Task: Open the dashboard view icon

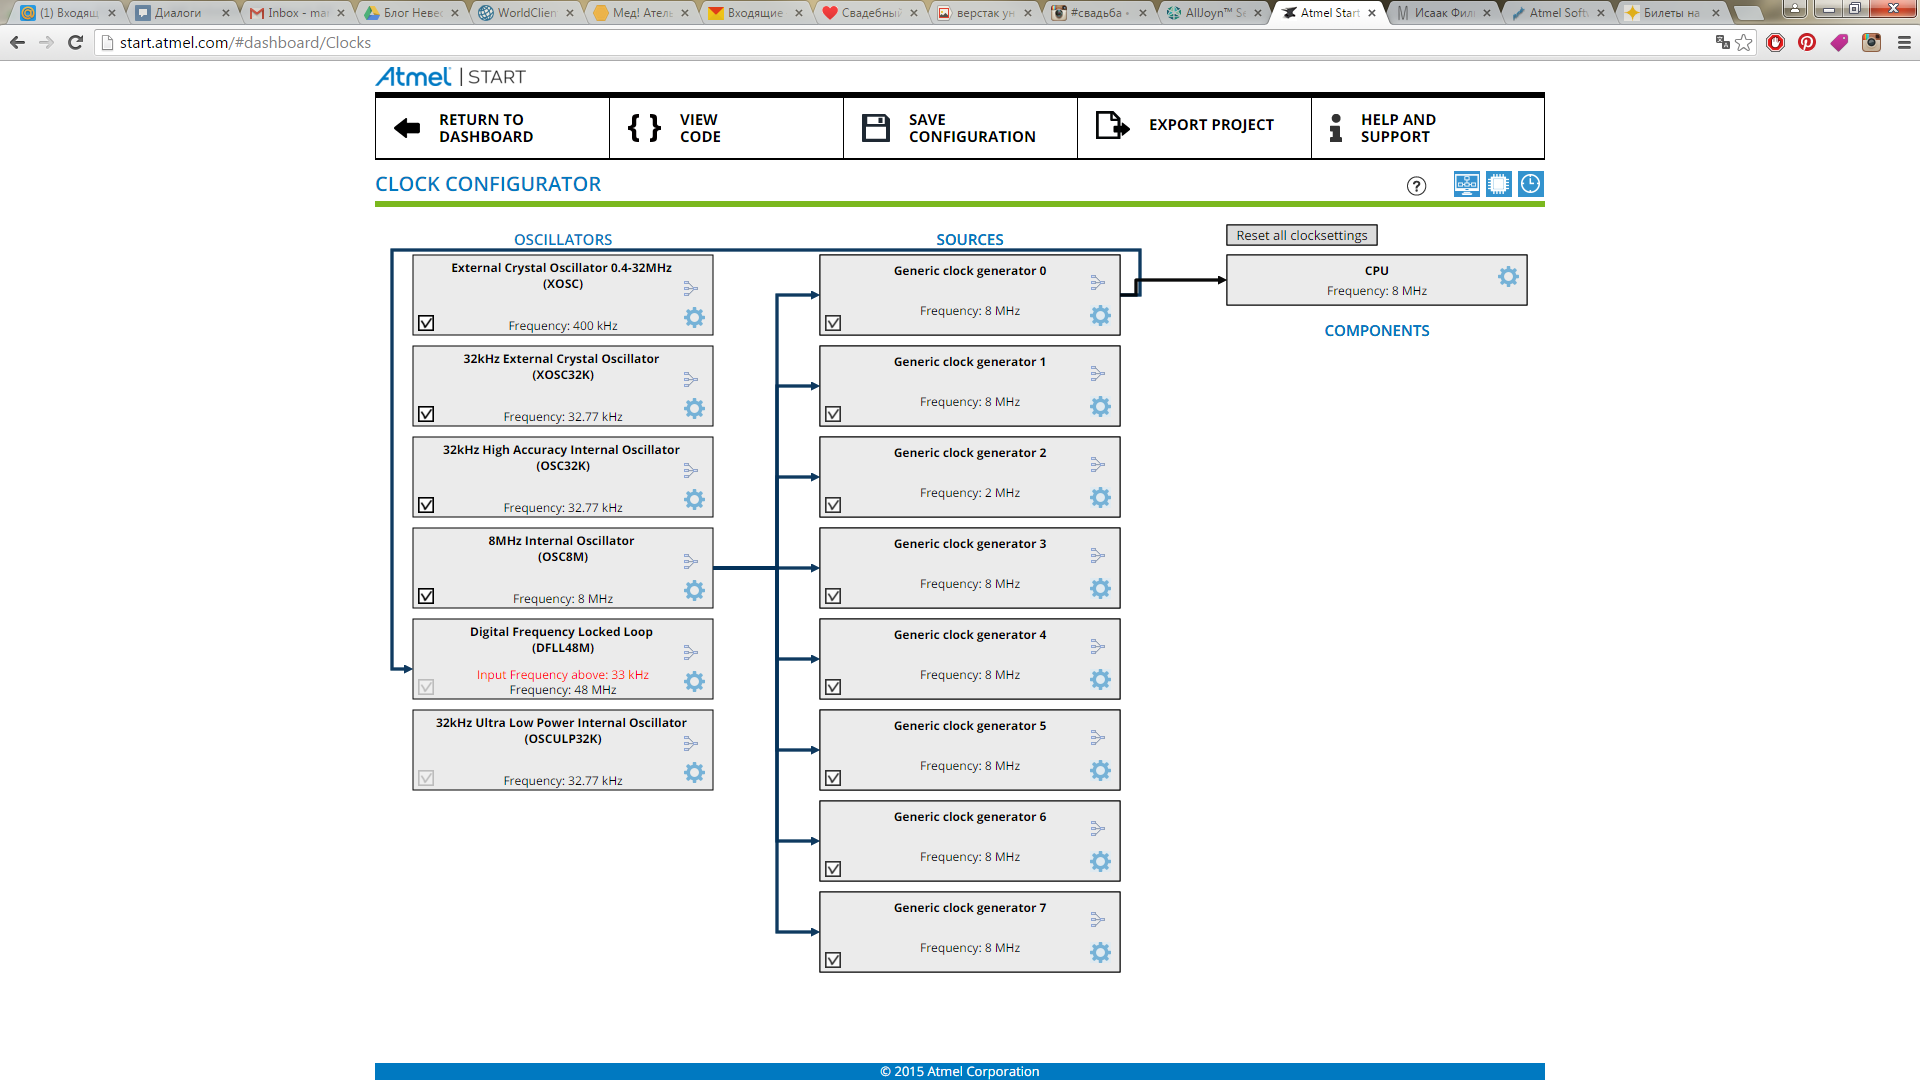Action: 1466,184
